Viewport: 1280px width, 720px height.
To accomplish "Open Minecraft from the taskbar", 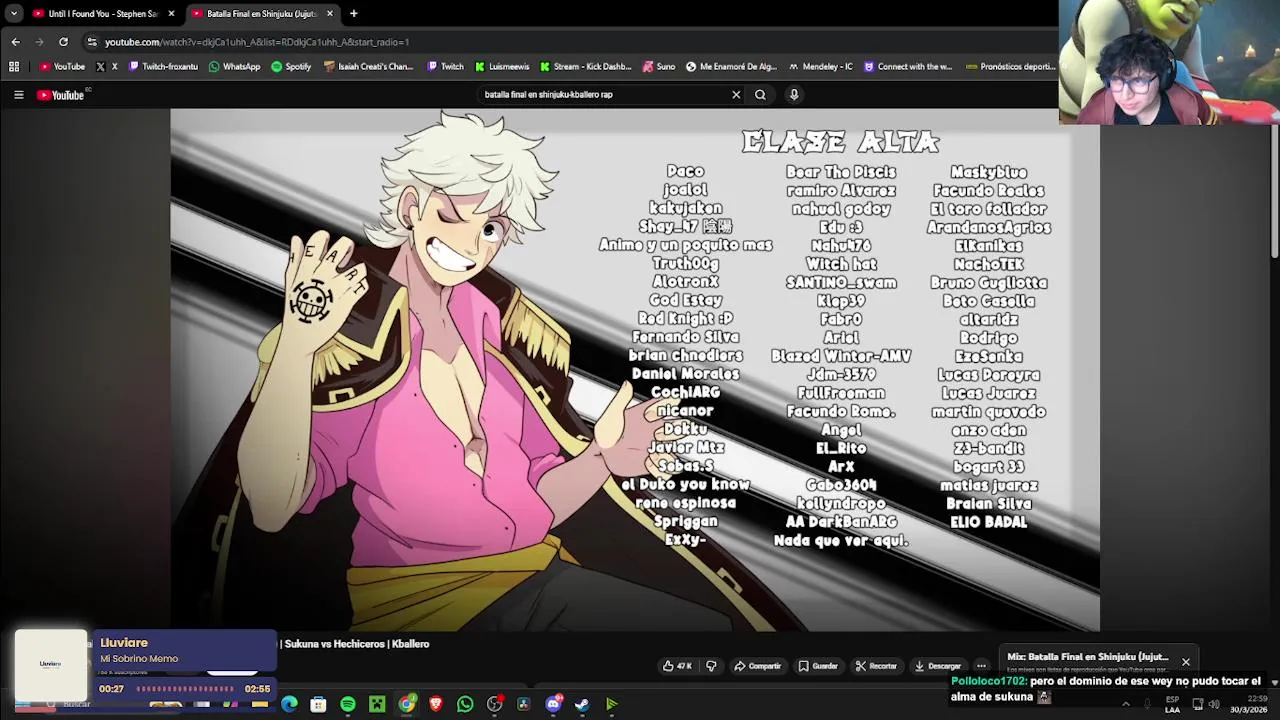I will 377,704.
